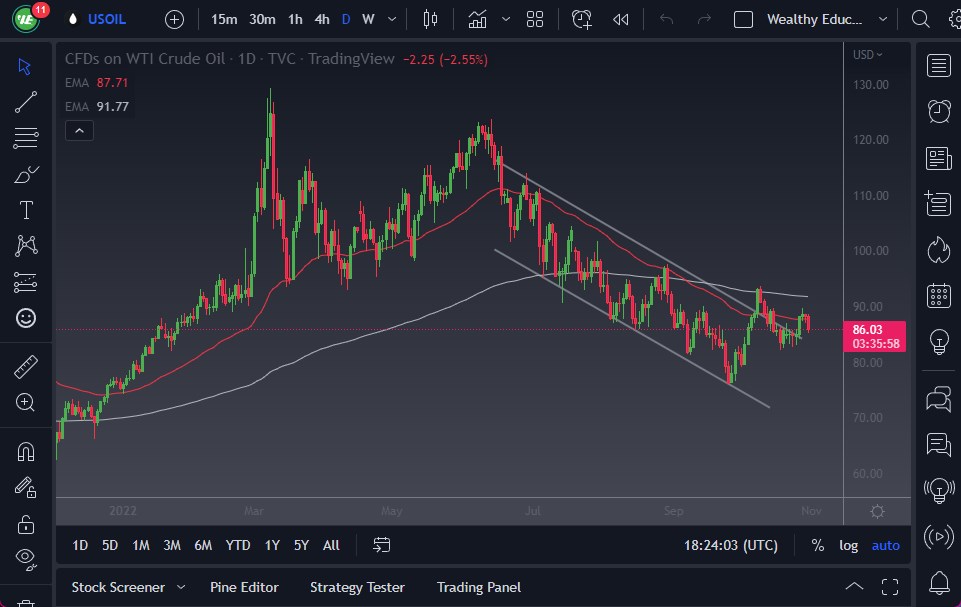Switch the price scale to log
The height and width of the screenshot is (607, 961).
click(x=848, y=546)
